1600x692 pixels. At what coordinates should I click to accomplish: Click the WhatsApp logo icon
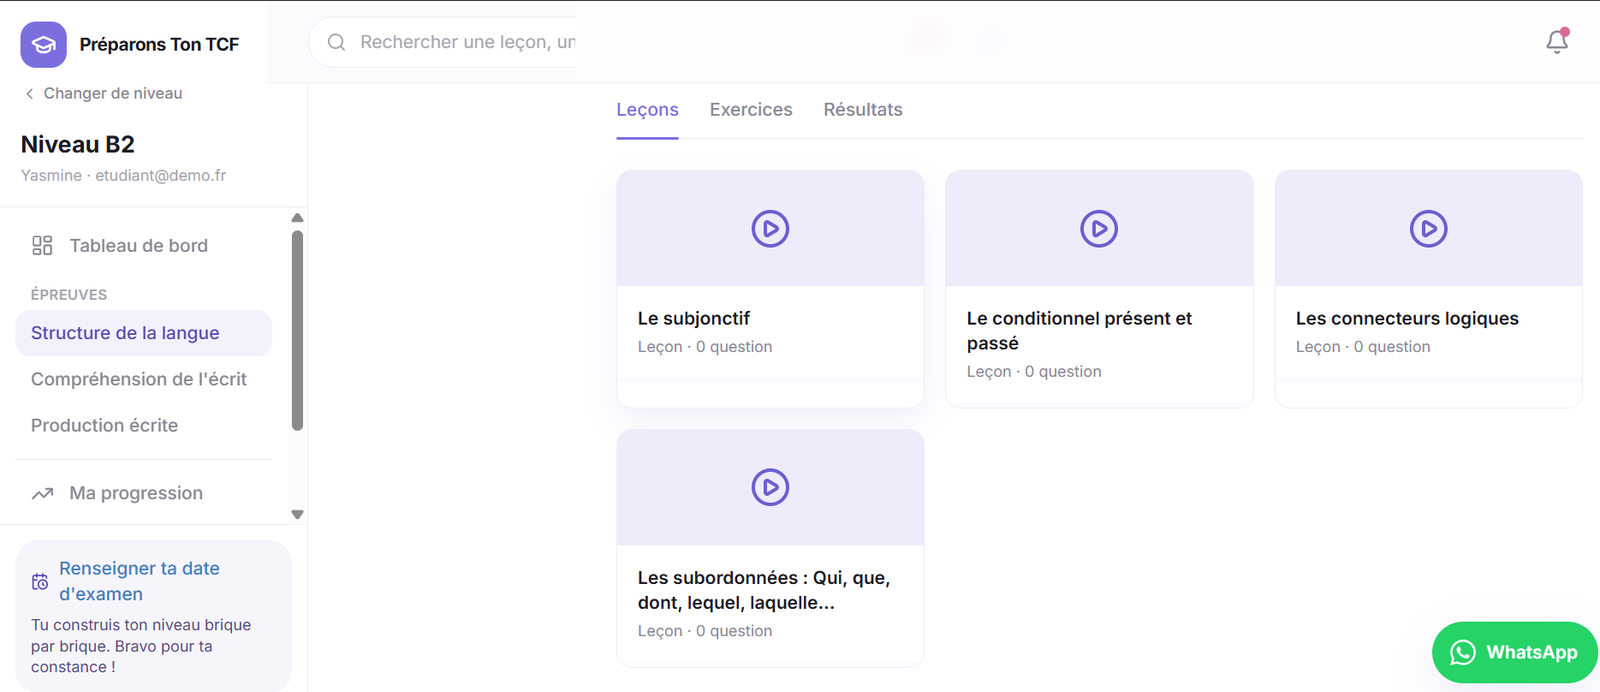1463,653
